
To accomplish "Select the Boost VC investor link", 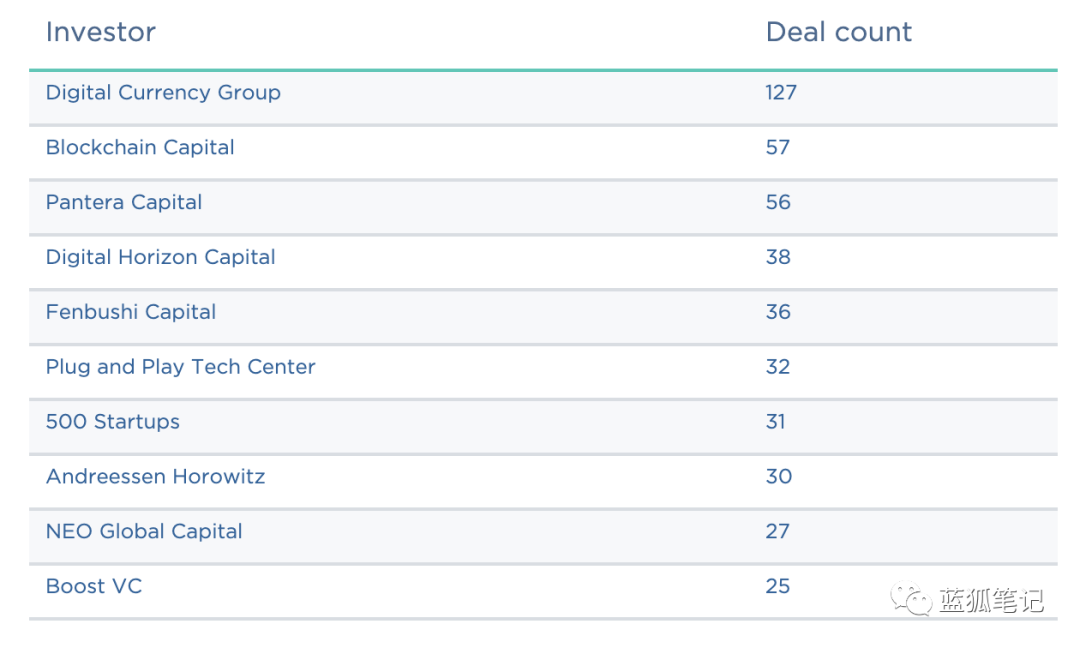I will (94, 587).
